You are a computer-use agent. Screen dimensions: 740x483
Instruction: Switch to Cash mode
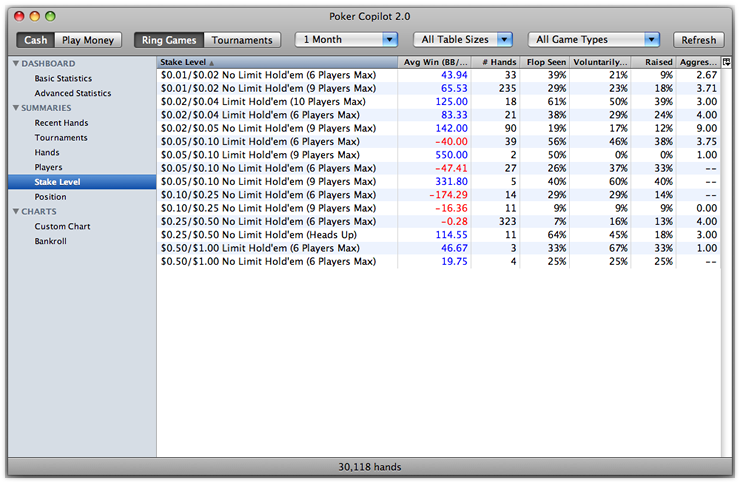[35, 40]
